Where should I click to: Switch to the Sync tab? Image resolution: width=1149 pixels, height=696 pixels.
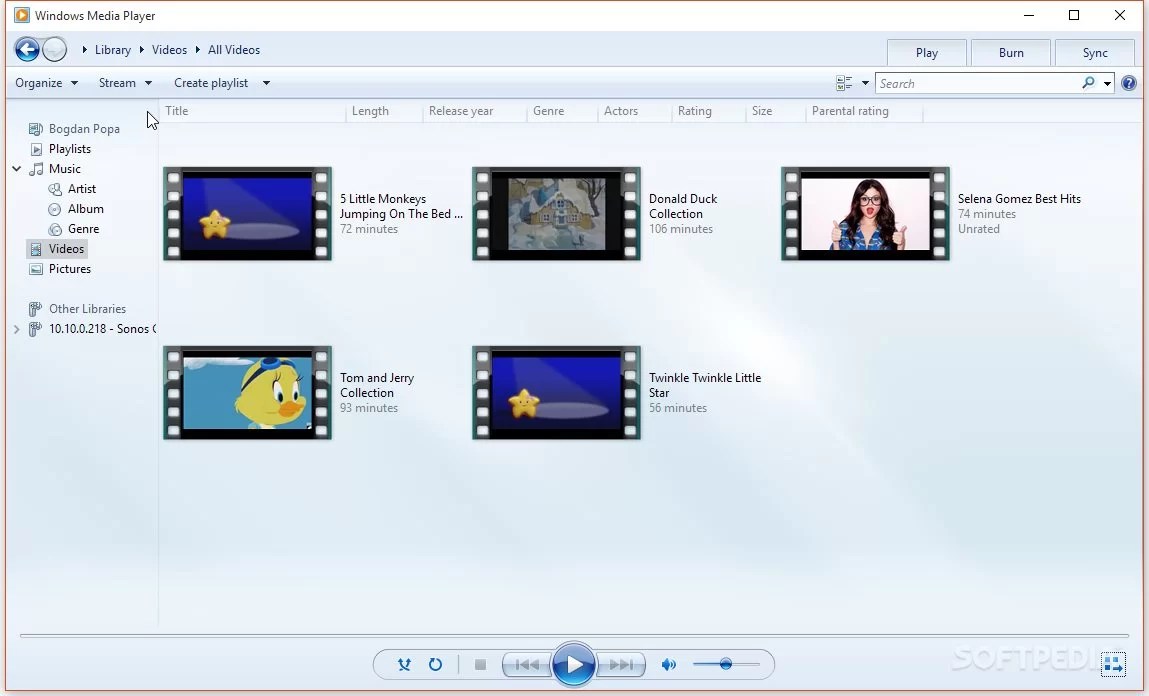[x=1095, y=52]
